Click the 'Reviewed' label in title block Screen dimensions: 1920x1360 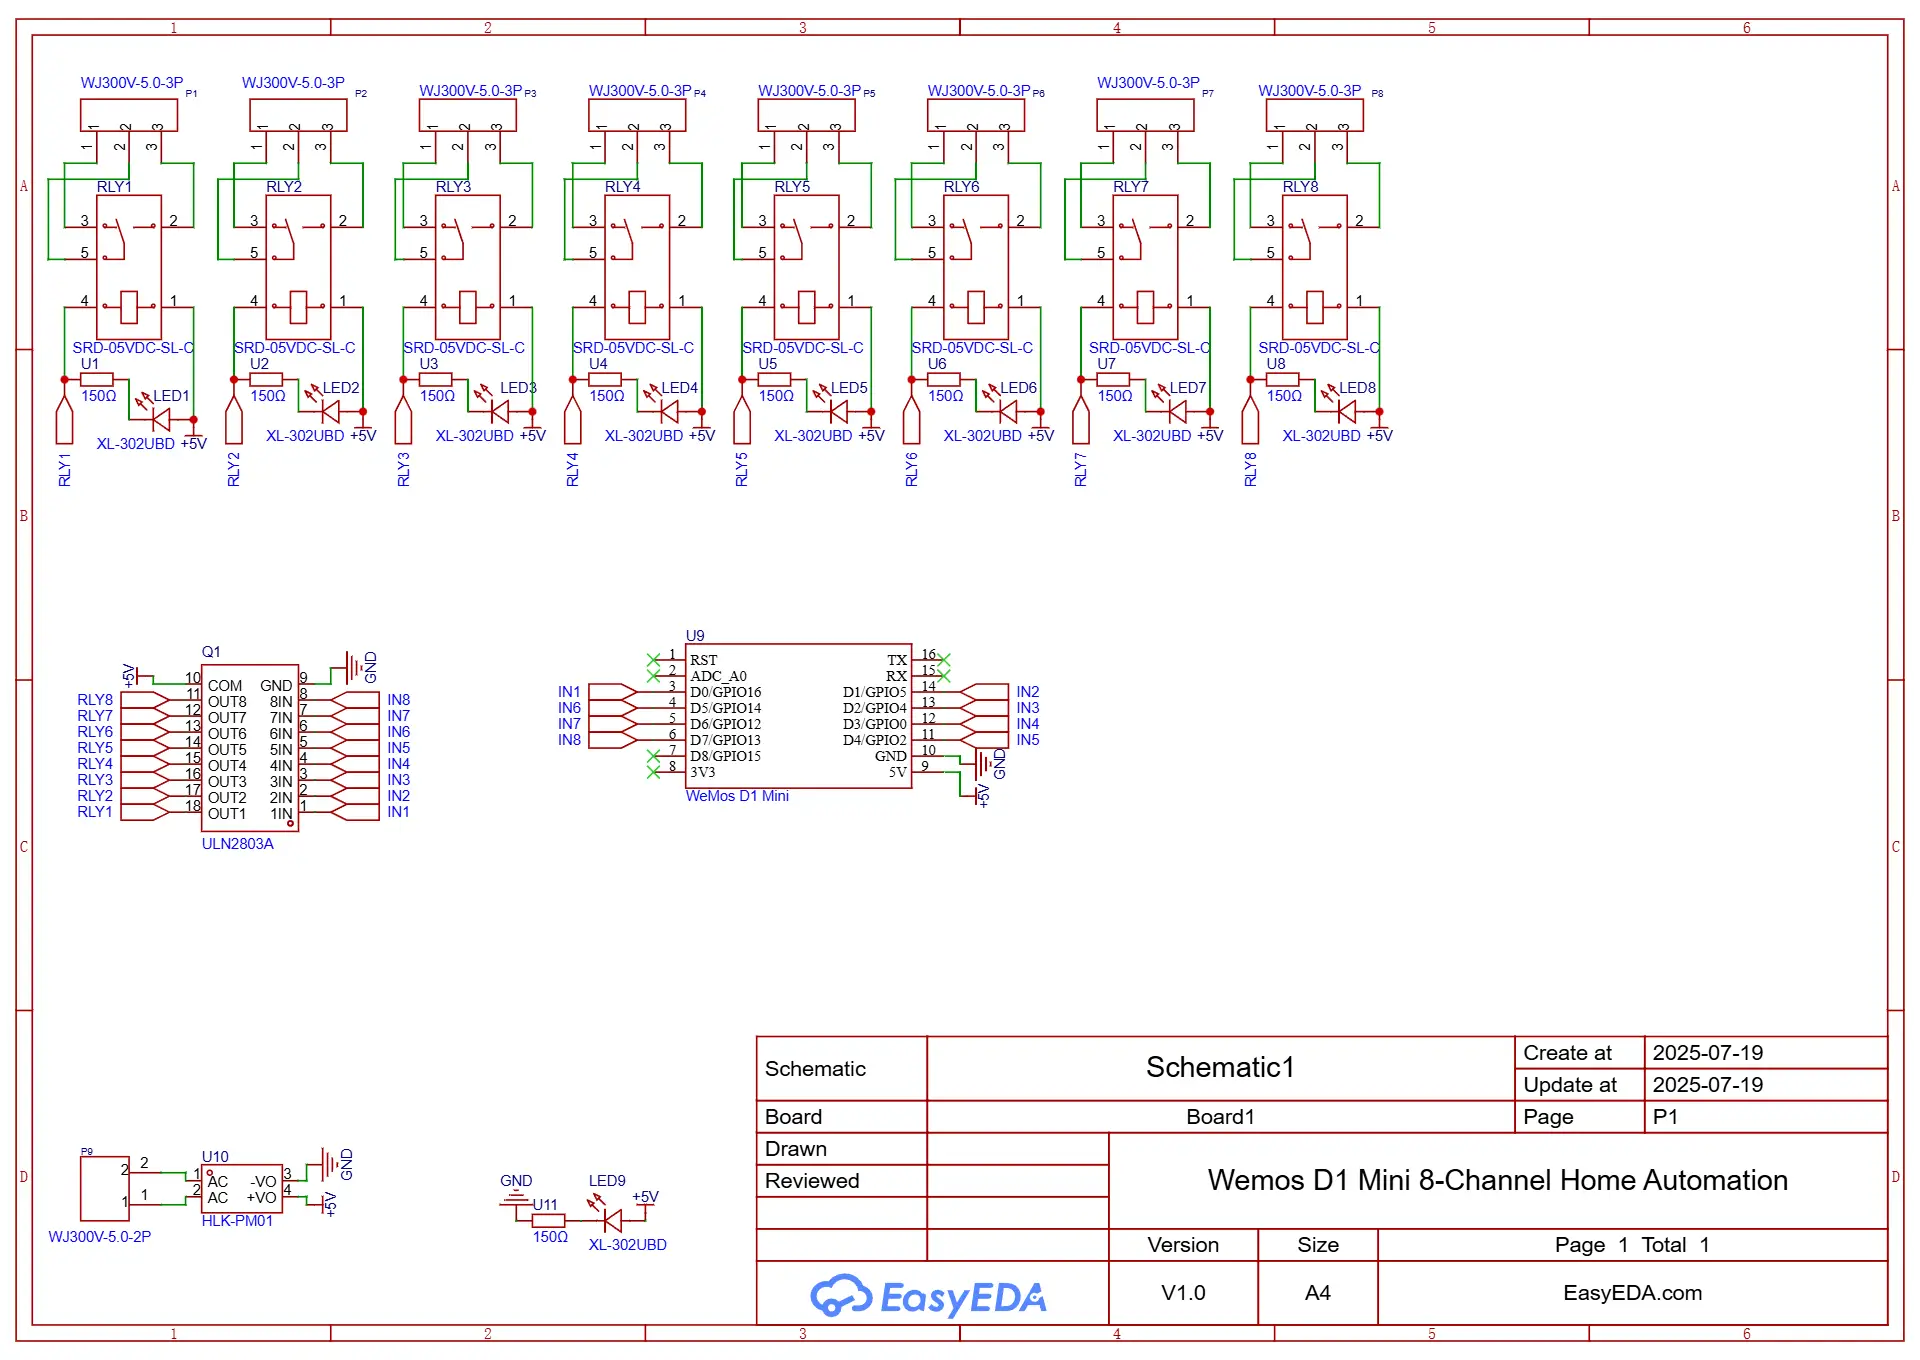[x=811, y=1181]
